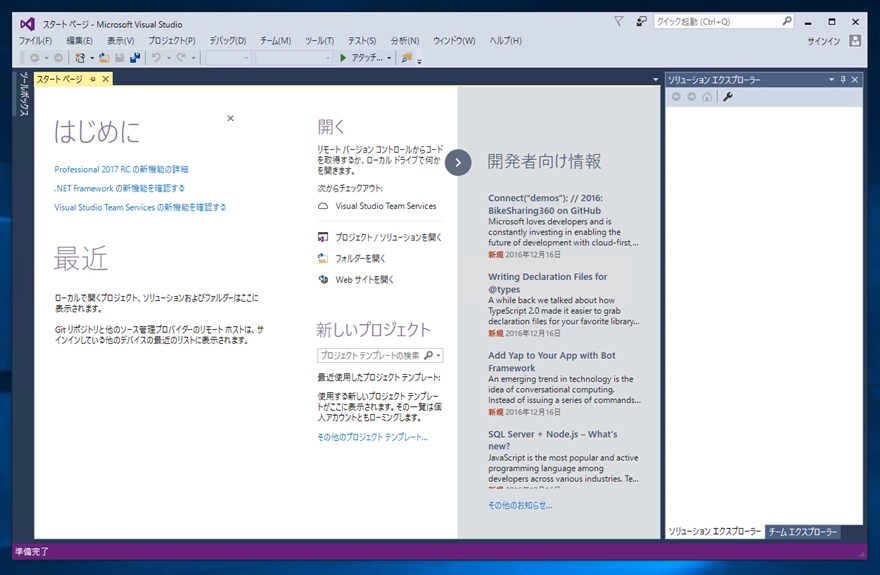This screenshot has height=575, width=880.
Task: Open the solution configurations combo box
Action: point(228,58)
